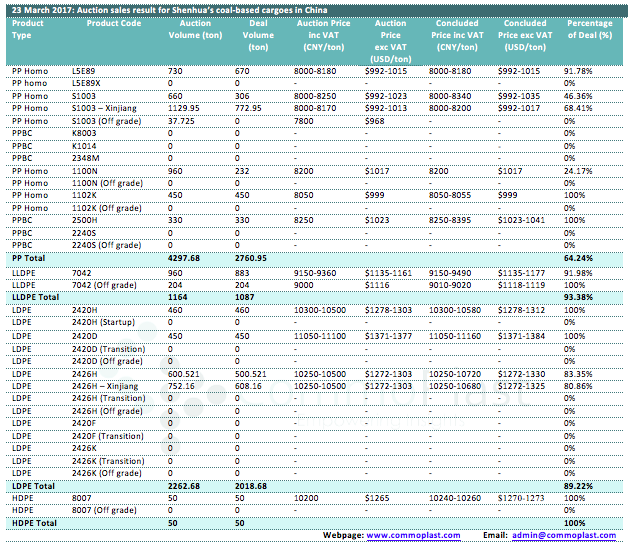
Task: Select the HDPE Total row label
Action: click(x=33, y=522)
